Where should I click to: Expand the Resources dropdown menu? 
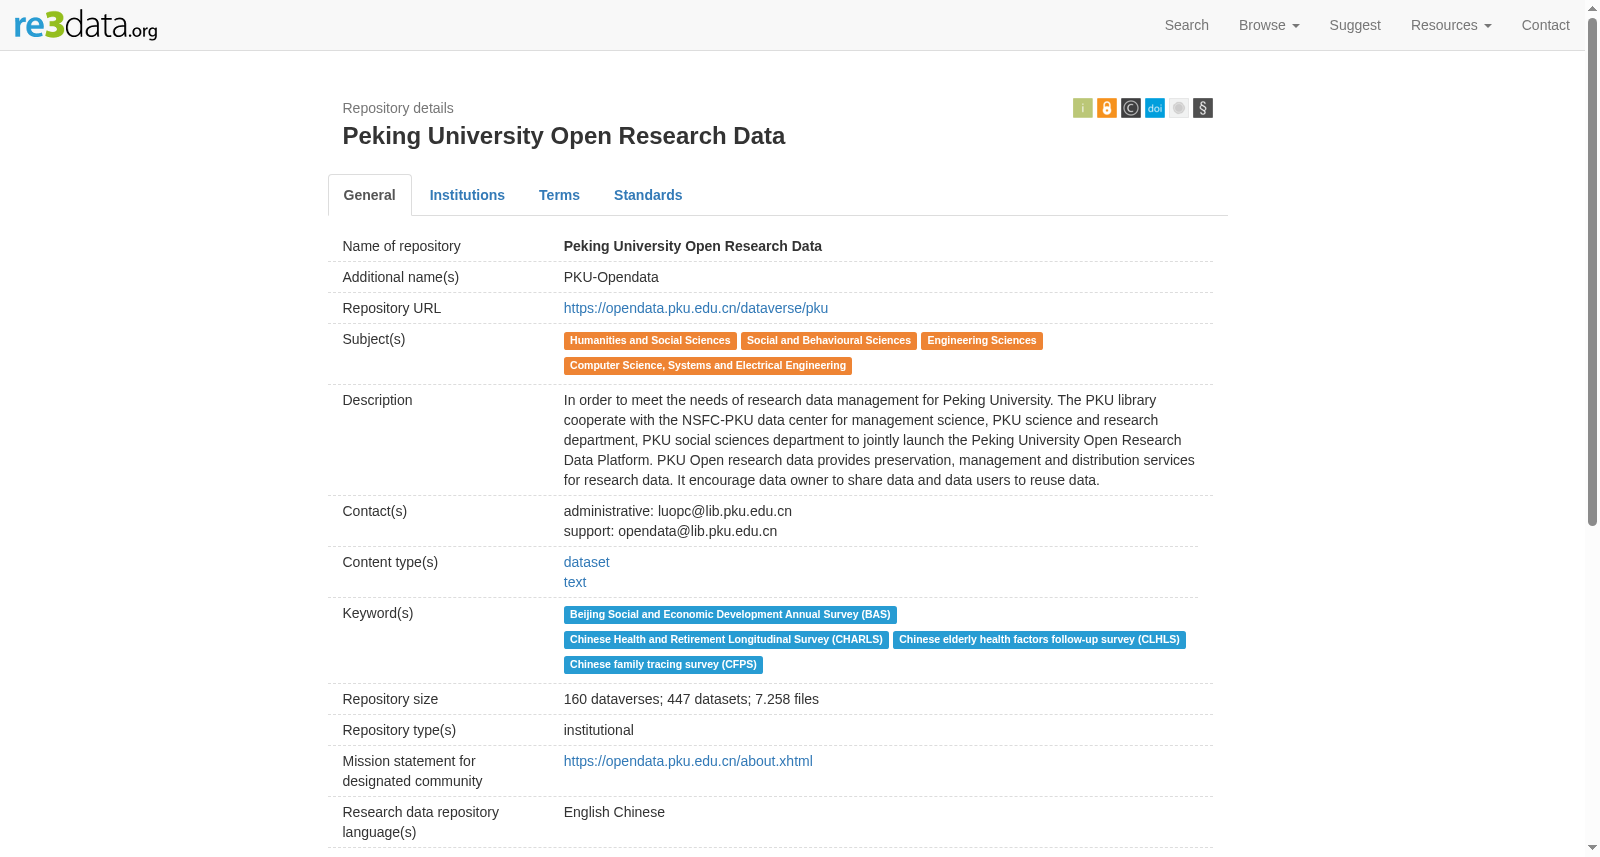coord(1451,25)
